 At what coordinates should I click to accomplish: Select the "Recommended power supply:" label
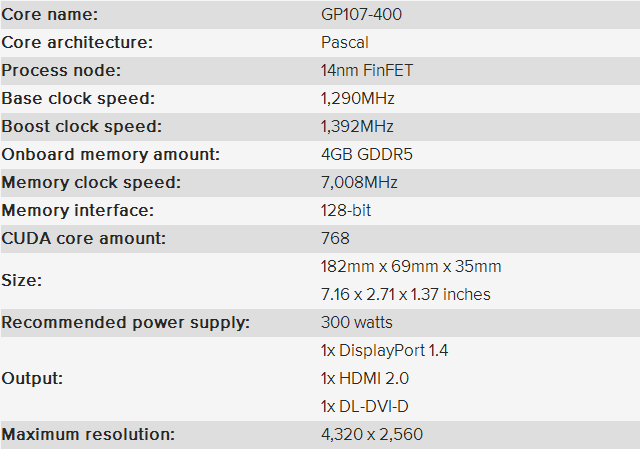point(125,322)
